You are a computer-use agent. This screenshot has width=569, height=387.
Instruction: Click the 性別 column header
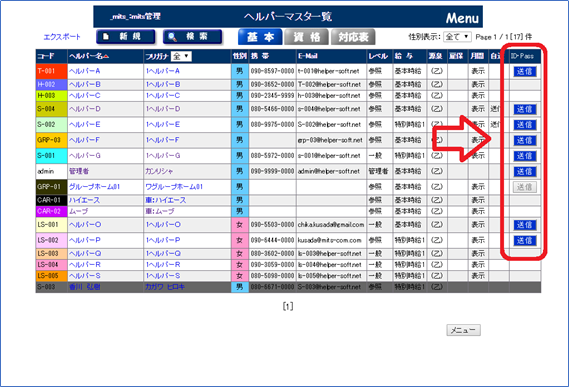240,56
